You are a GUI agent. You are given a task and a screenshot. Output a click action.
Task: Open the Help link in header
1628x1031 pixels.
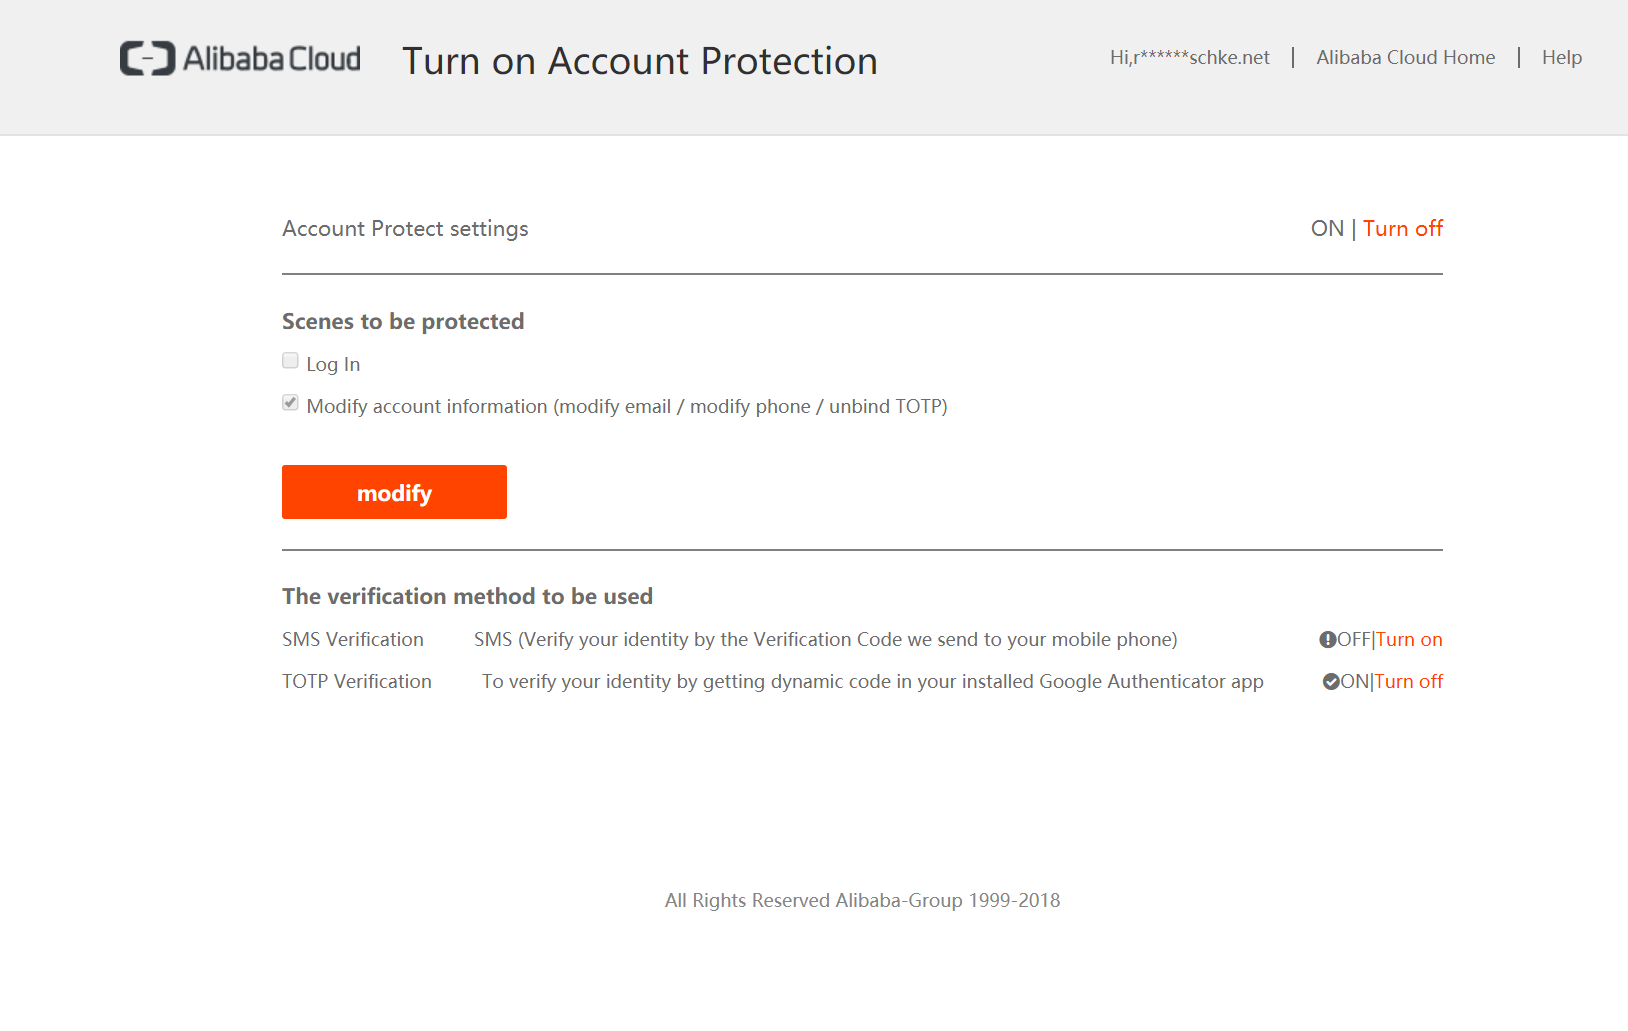pyautogui.click(x=1561, y=57)
